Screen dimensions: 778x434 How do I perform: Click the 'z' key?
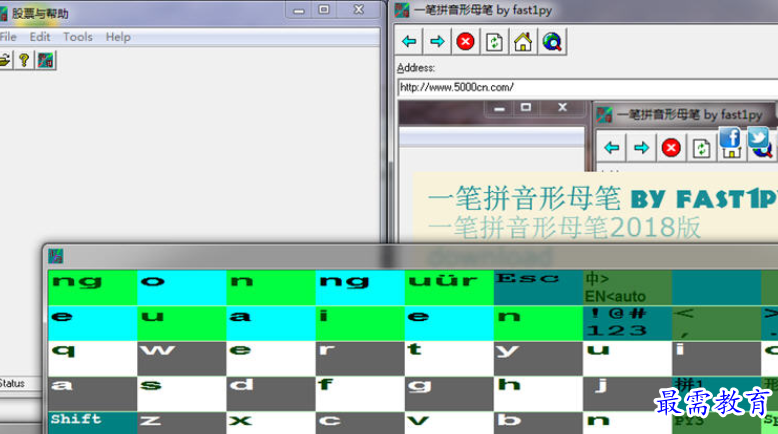point(182,423)
